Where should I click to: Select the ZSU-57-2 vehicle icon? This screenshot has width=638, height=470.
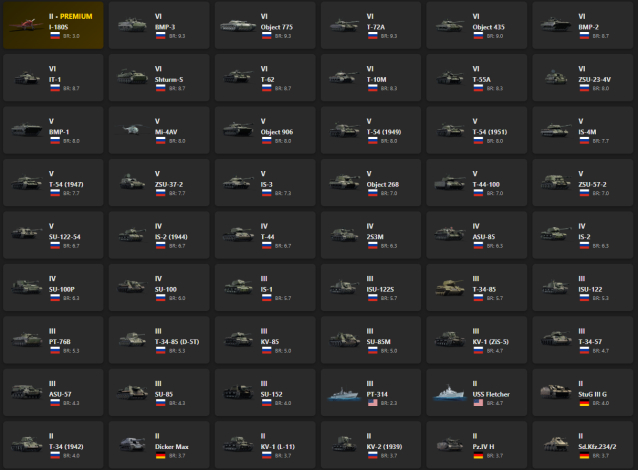point(555,182)
